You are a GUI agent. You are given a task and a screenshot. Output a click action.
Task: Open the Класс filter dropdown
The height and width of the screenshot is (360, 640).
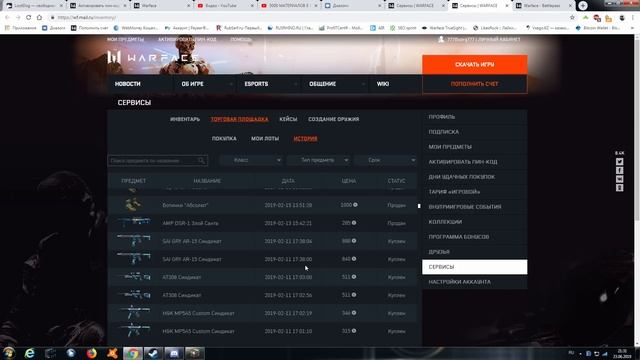[251, 160]
